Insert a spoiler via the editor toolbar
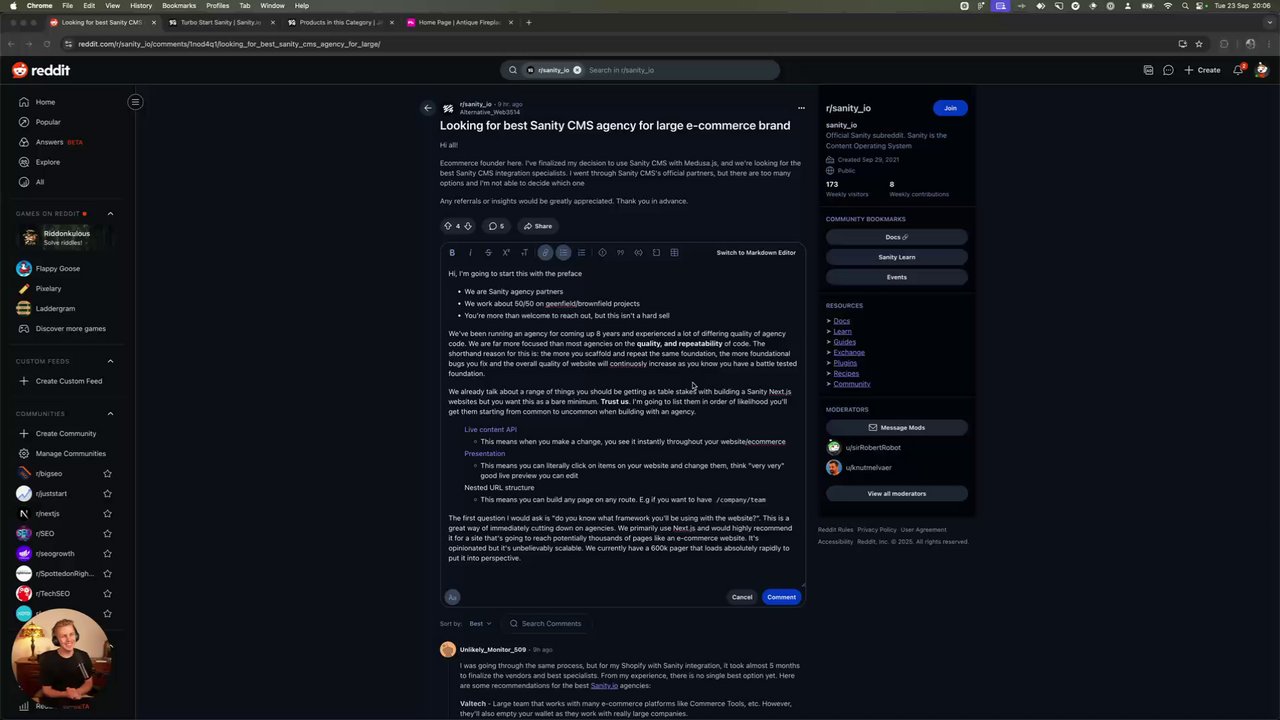The image size is (1280, 720). click(602, 253)
